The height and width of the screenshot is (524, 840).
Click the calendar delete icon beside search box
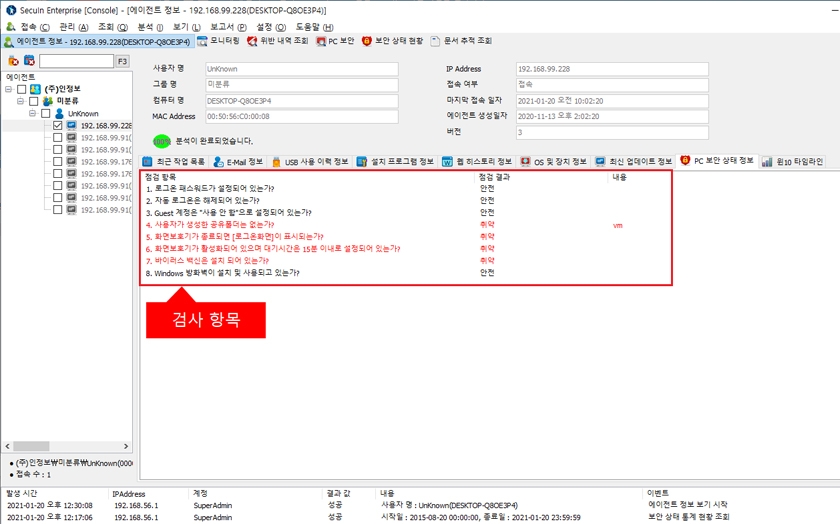click(x=29, y=61)
